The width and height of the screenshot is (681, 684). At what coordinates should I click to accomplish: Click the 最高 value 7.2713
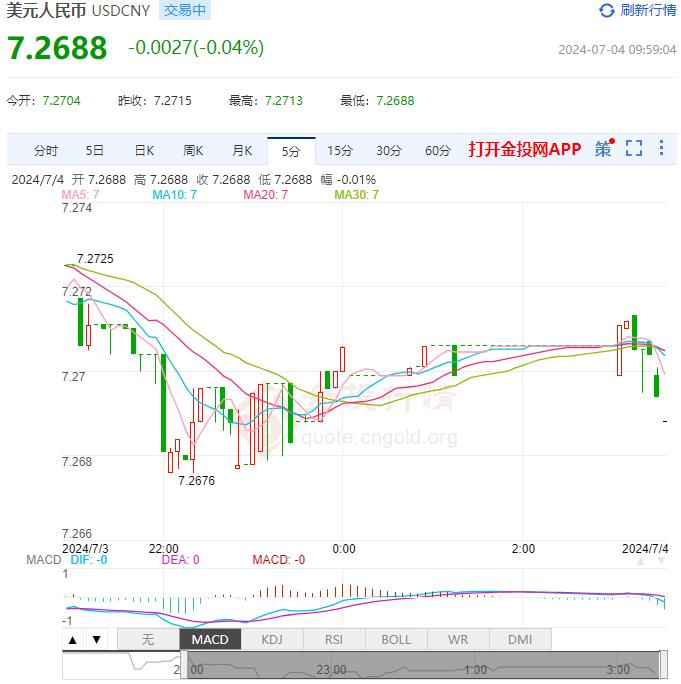pyautogui.click(x=284, y=101)
